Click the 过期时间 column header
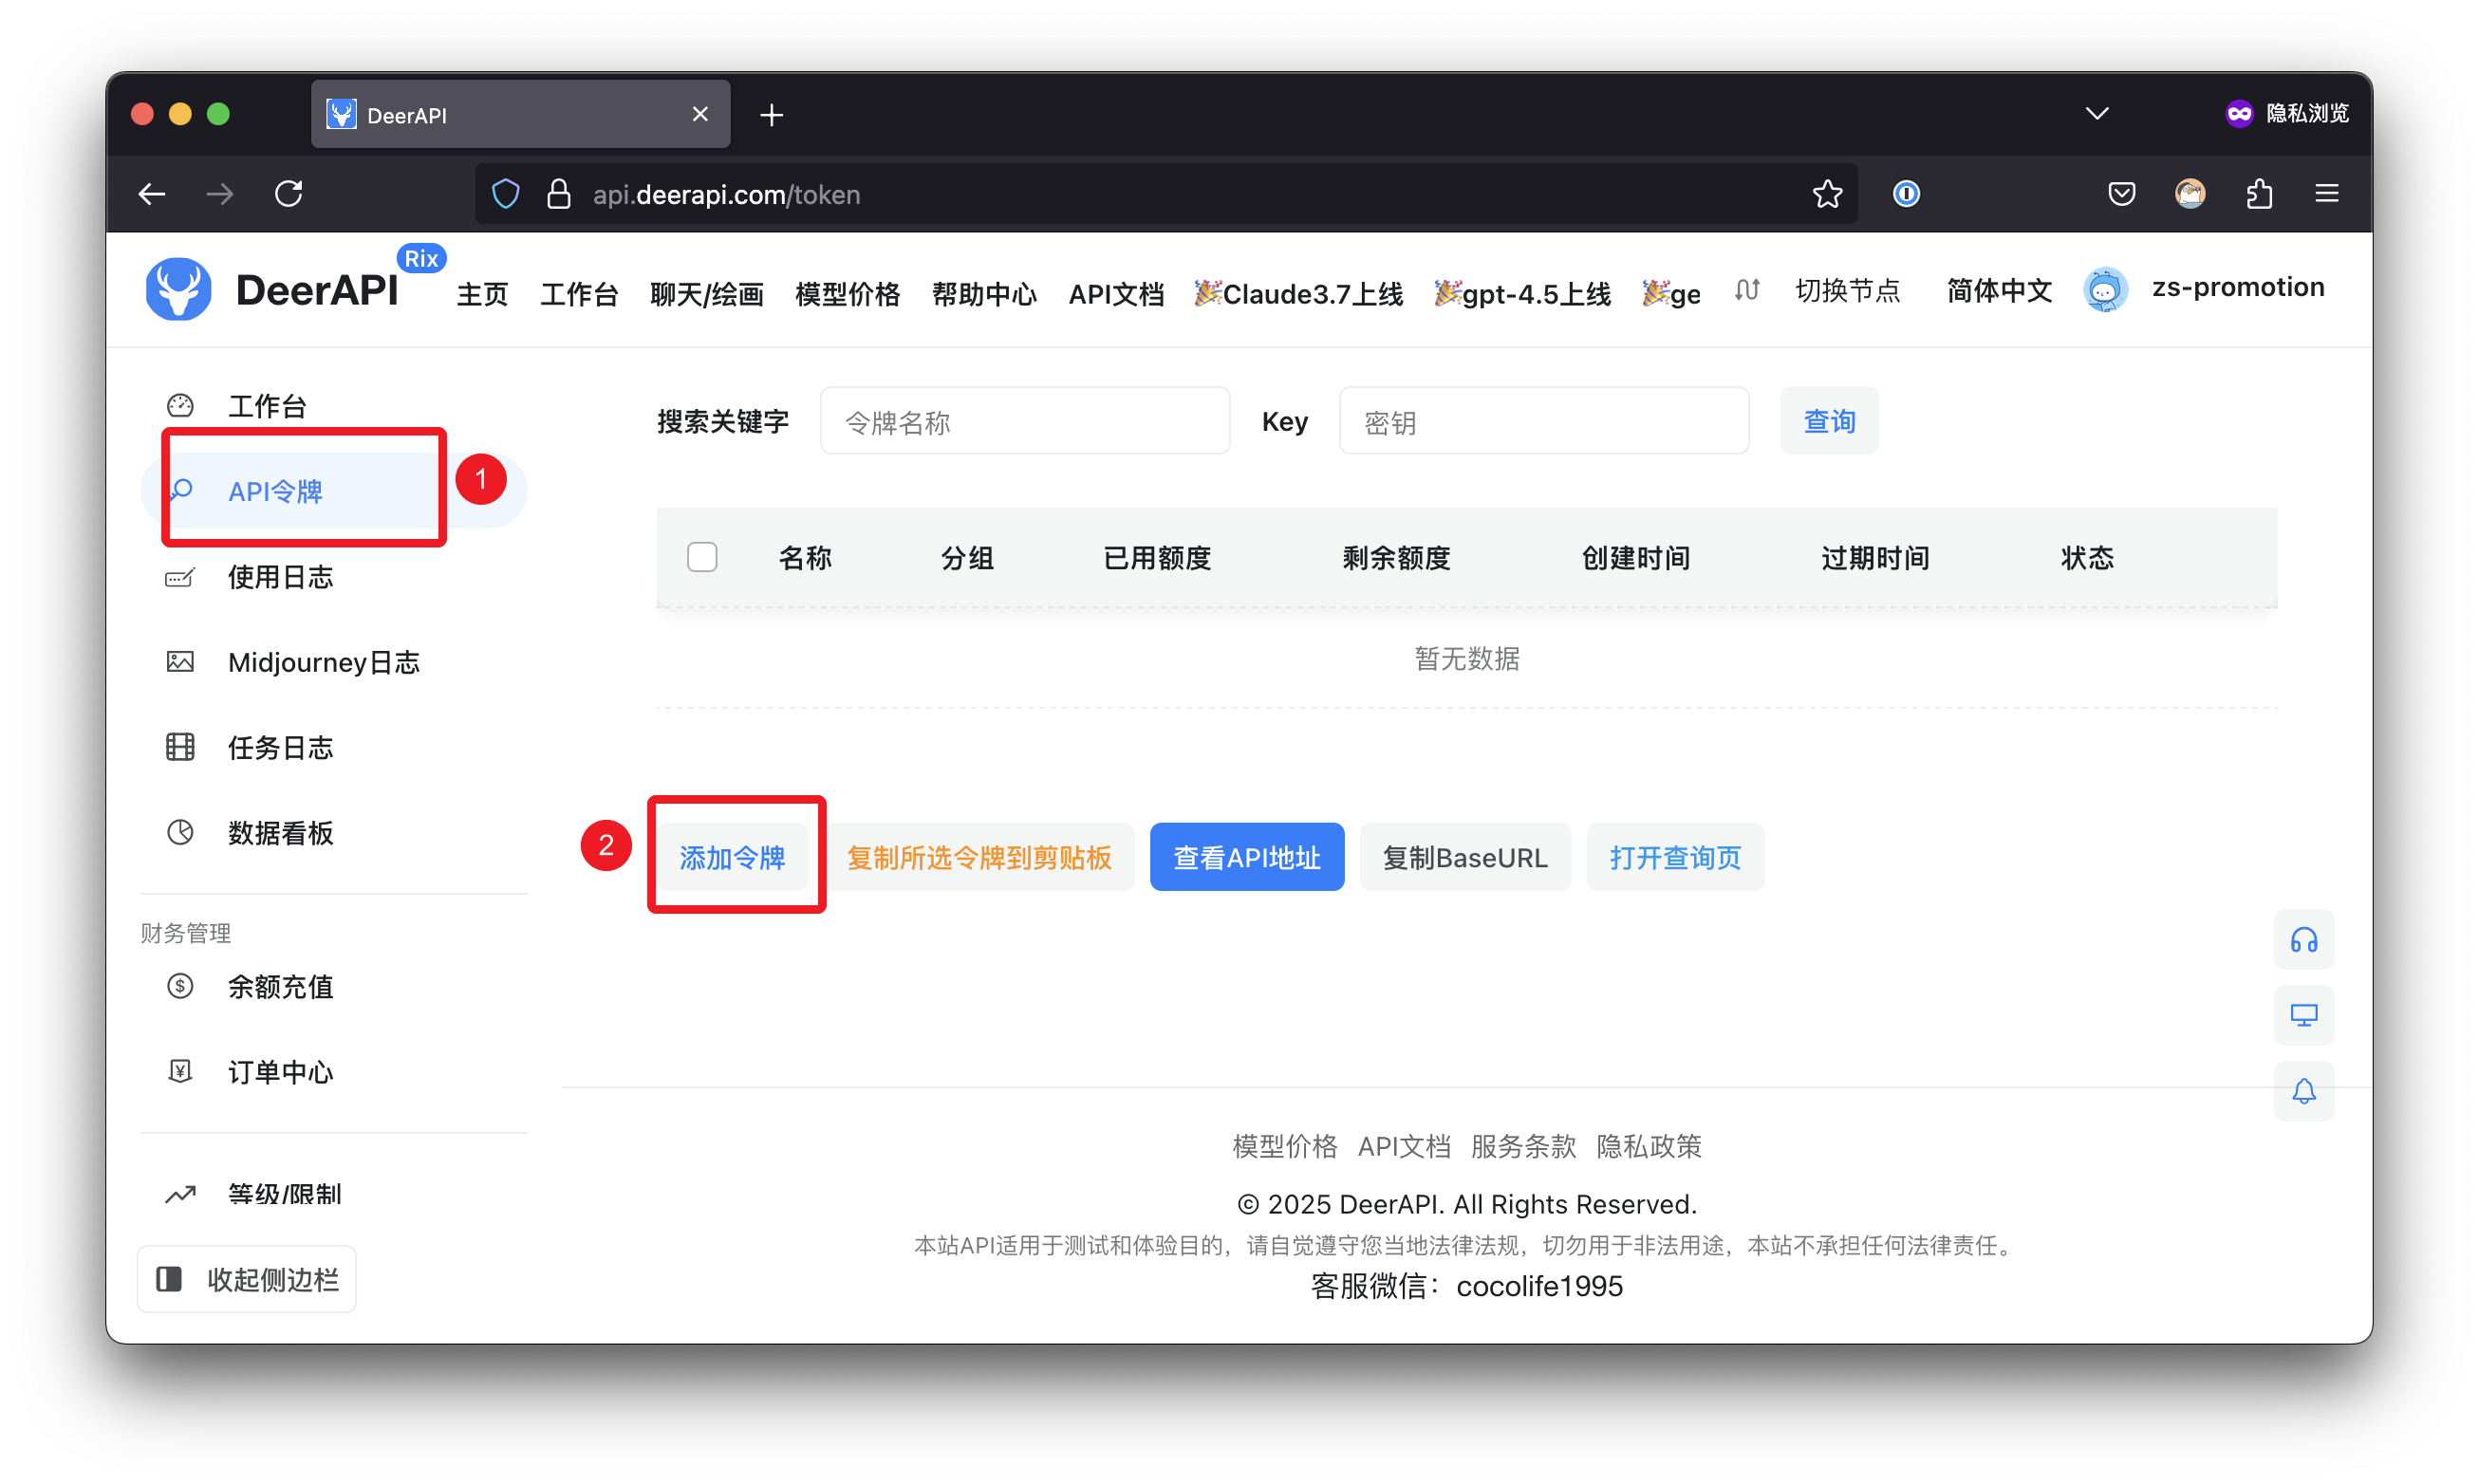This screenshot has height=1484, width=2479. tap(1875, 557)
